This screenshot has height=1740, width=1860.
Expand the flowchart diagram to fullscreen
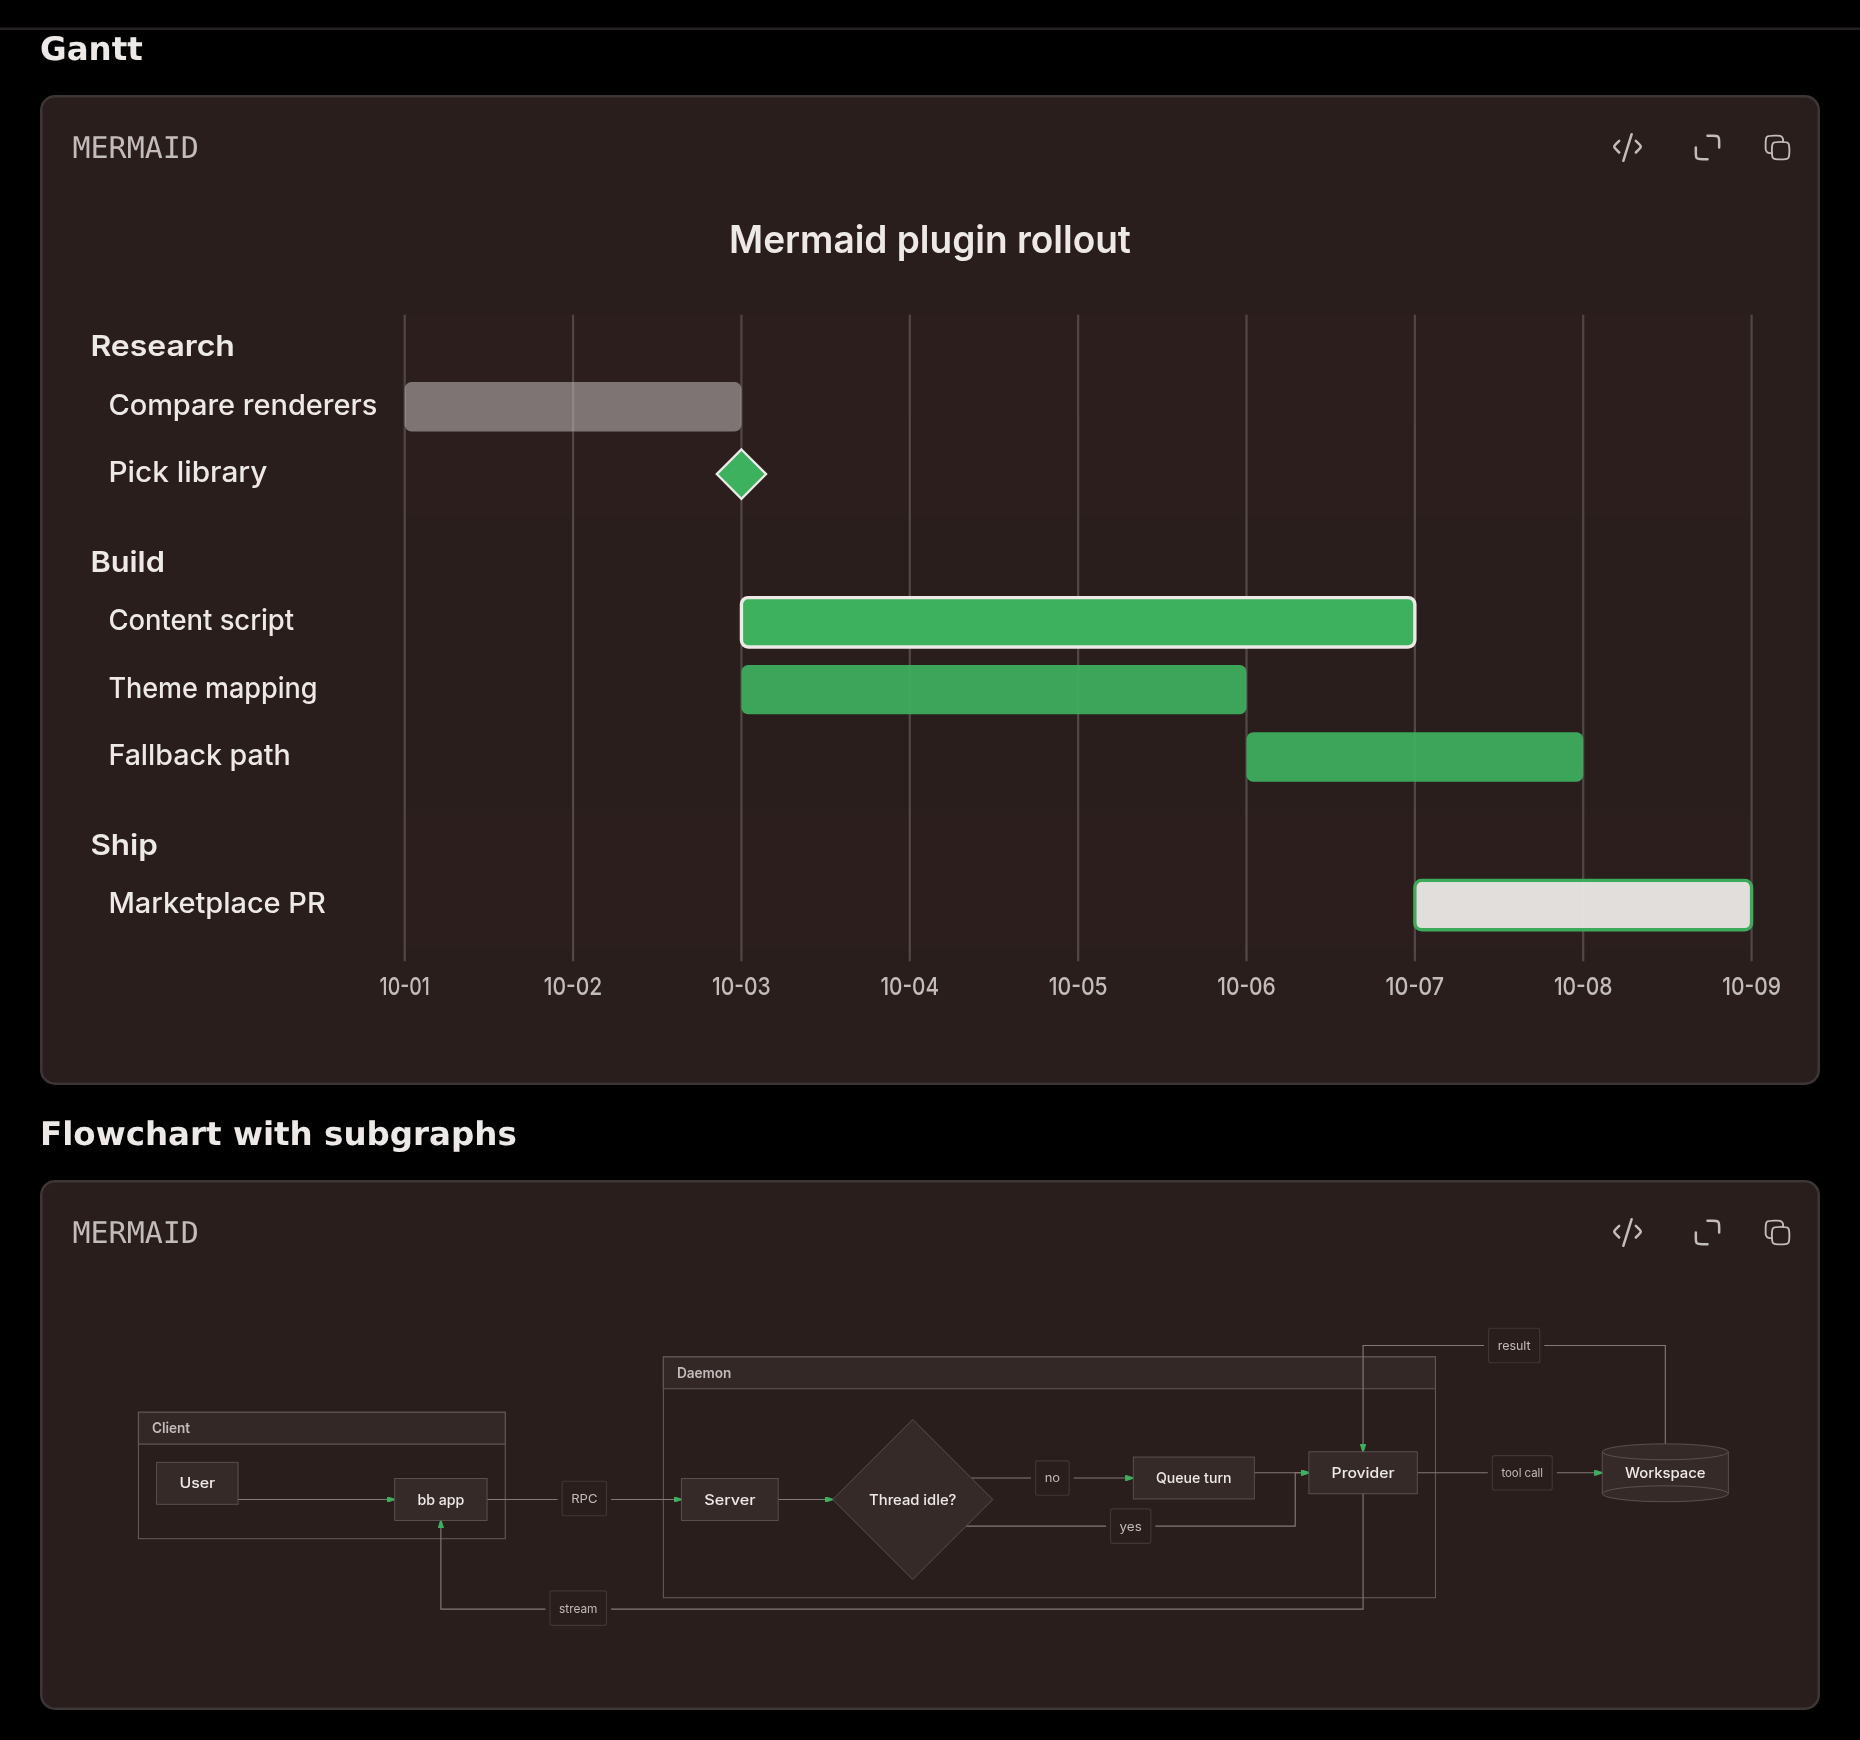(1707, 1233)
